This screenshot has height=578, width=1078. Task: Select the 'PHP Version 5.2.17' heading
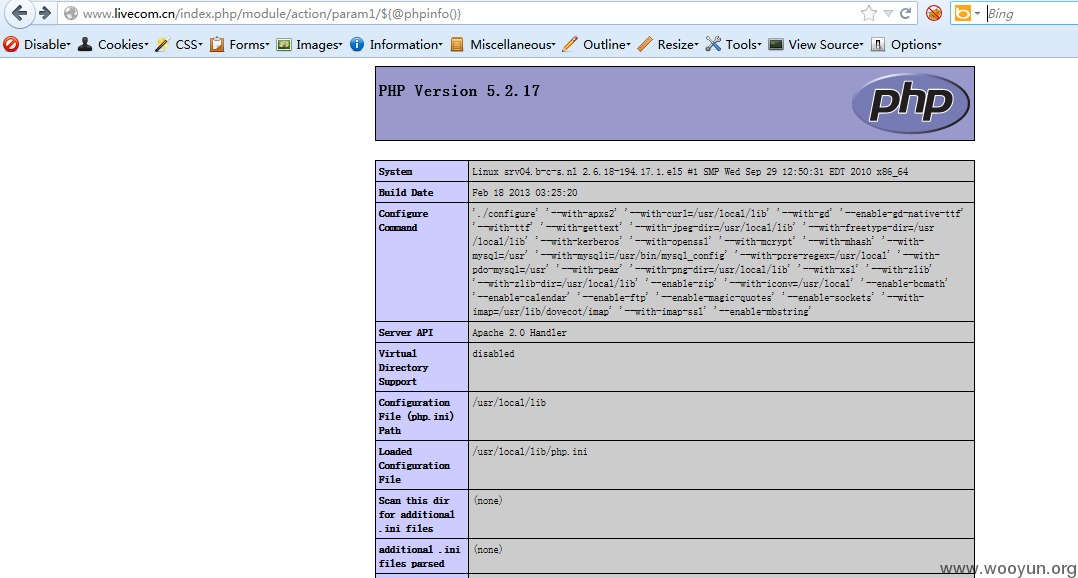point(459,91)
